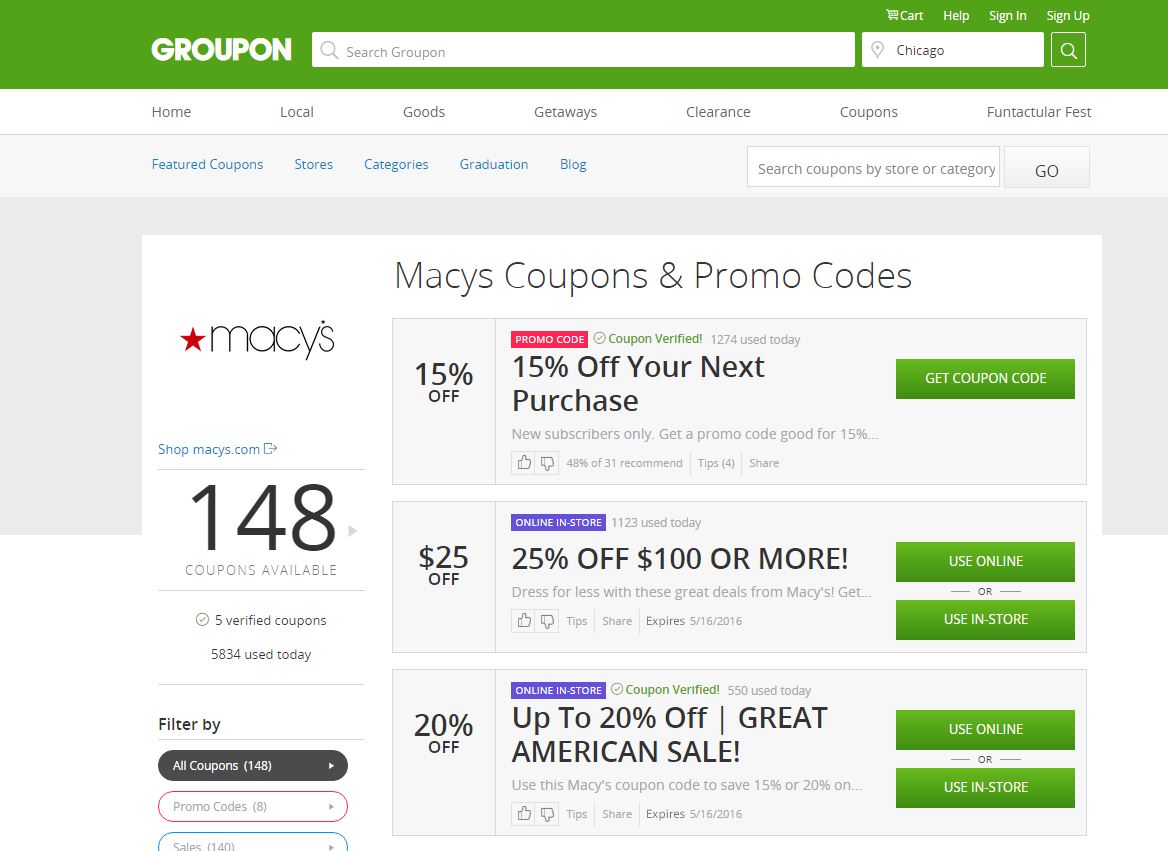1168x851 pixels.
Task: Click the Search Groupon input field
Action: [x=583, y=50]
